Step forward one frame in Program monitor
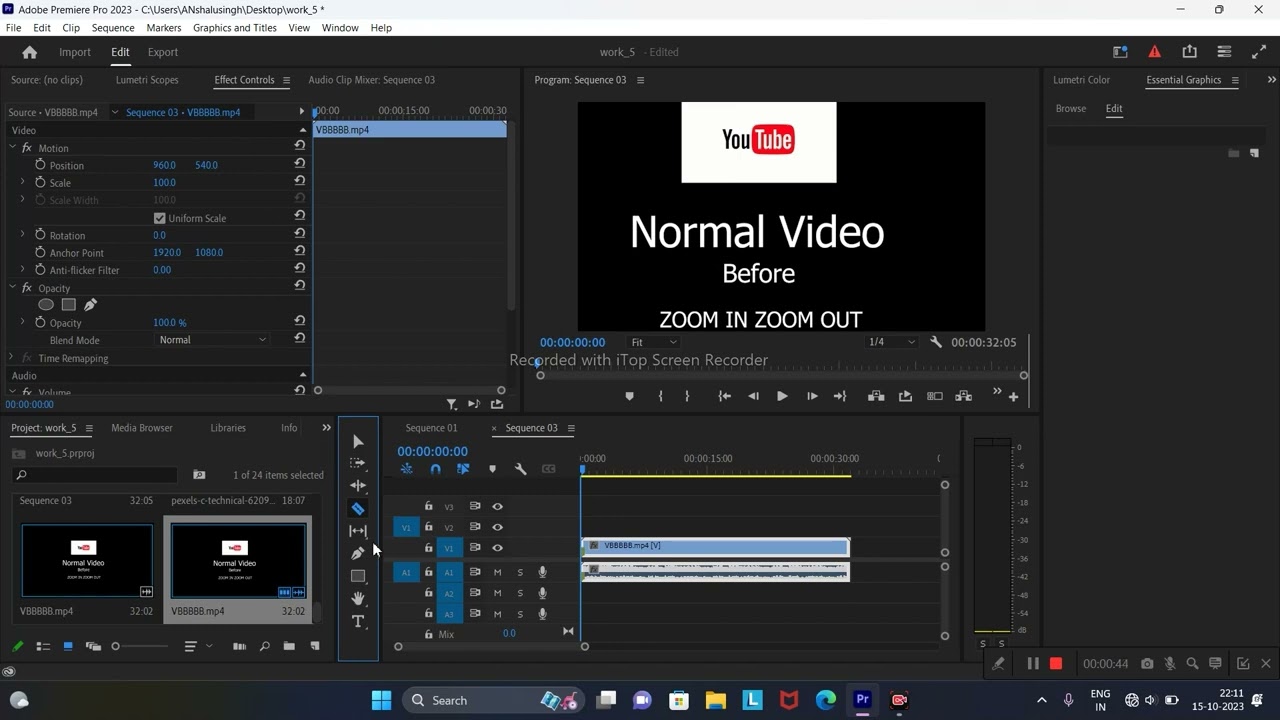This screenshot has height=720, width=1280. click(x=812, y=396)
